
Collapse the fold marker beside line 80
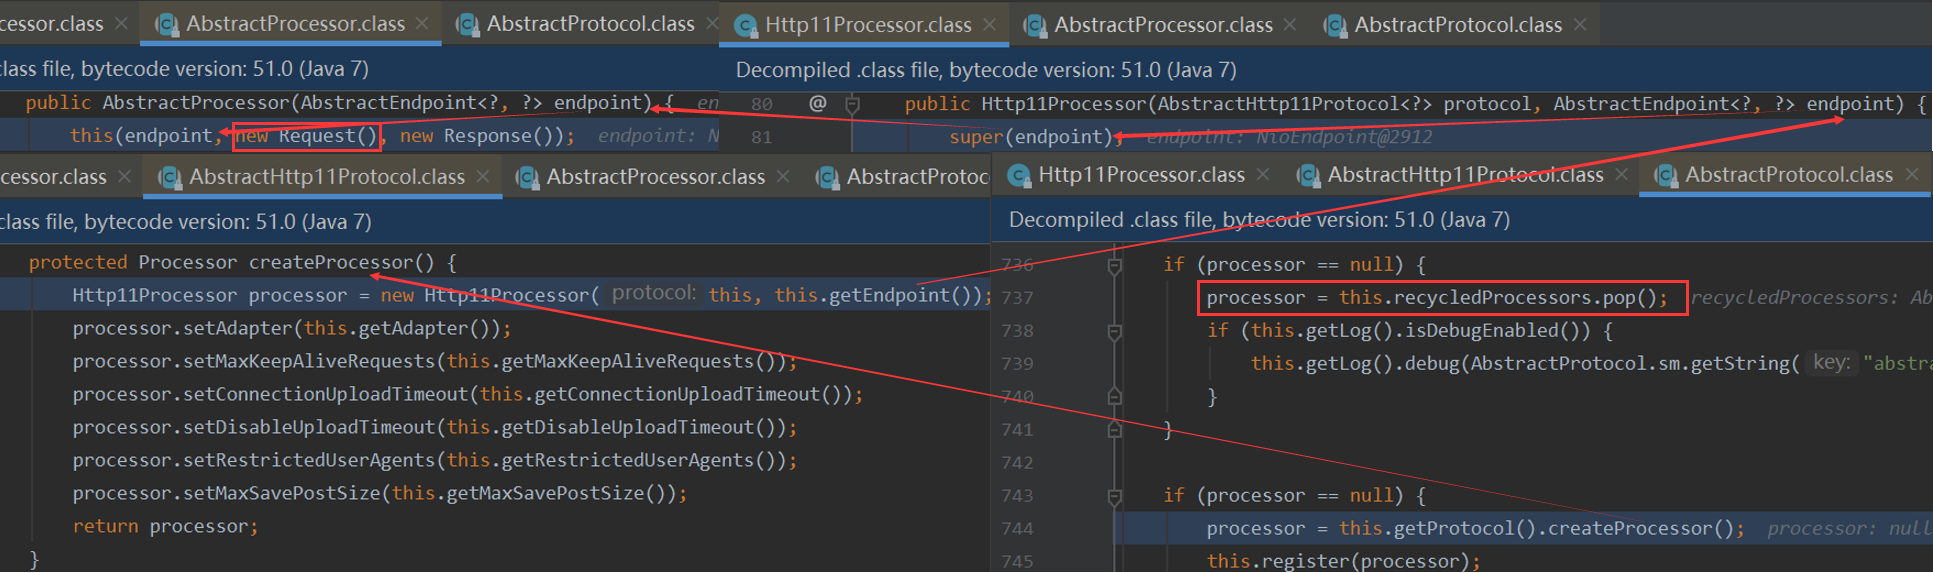852,103
